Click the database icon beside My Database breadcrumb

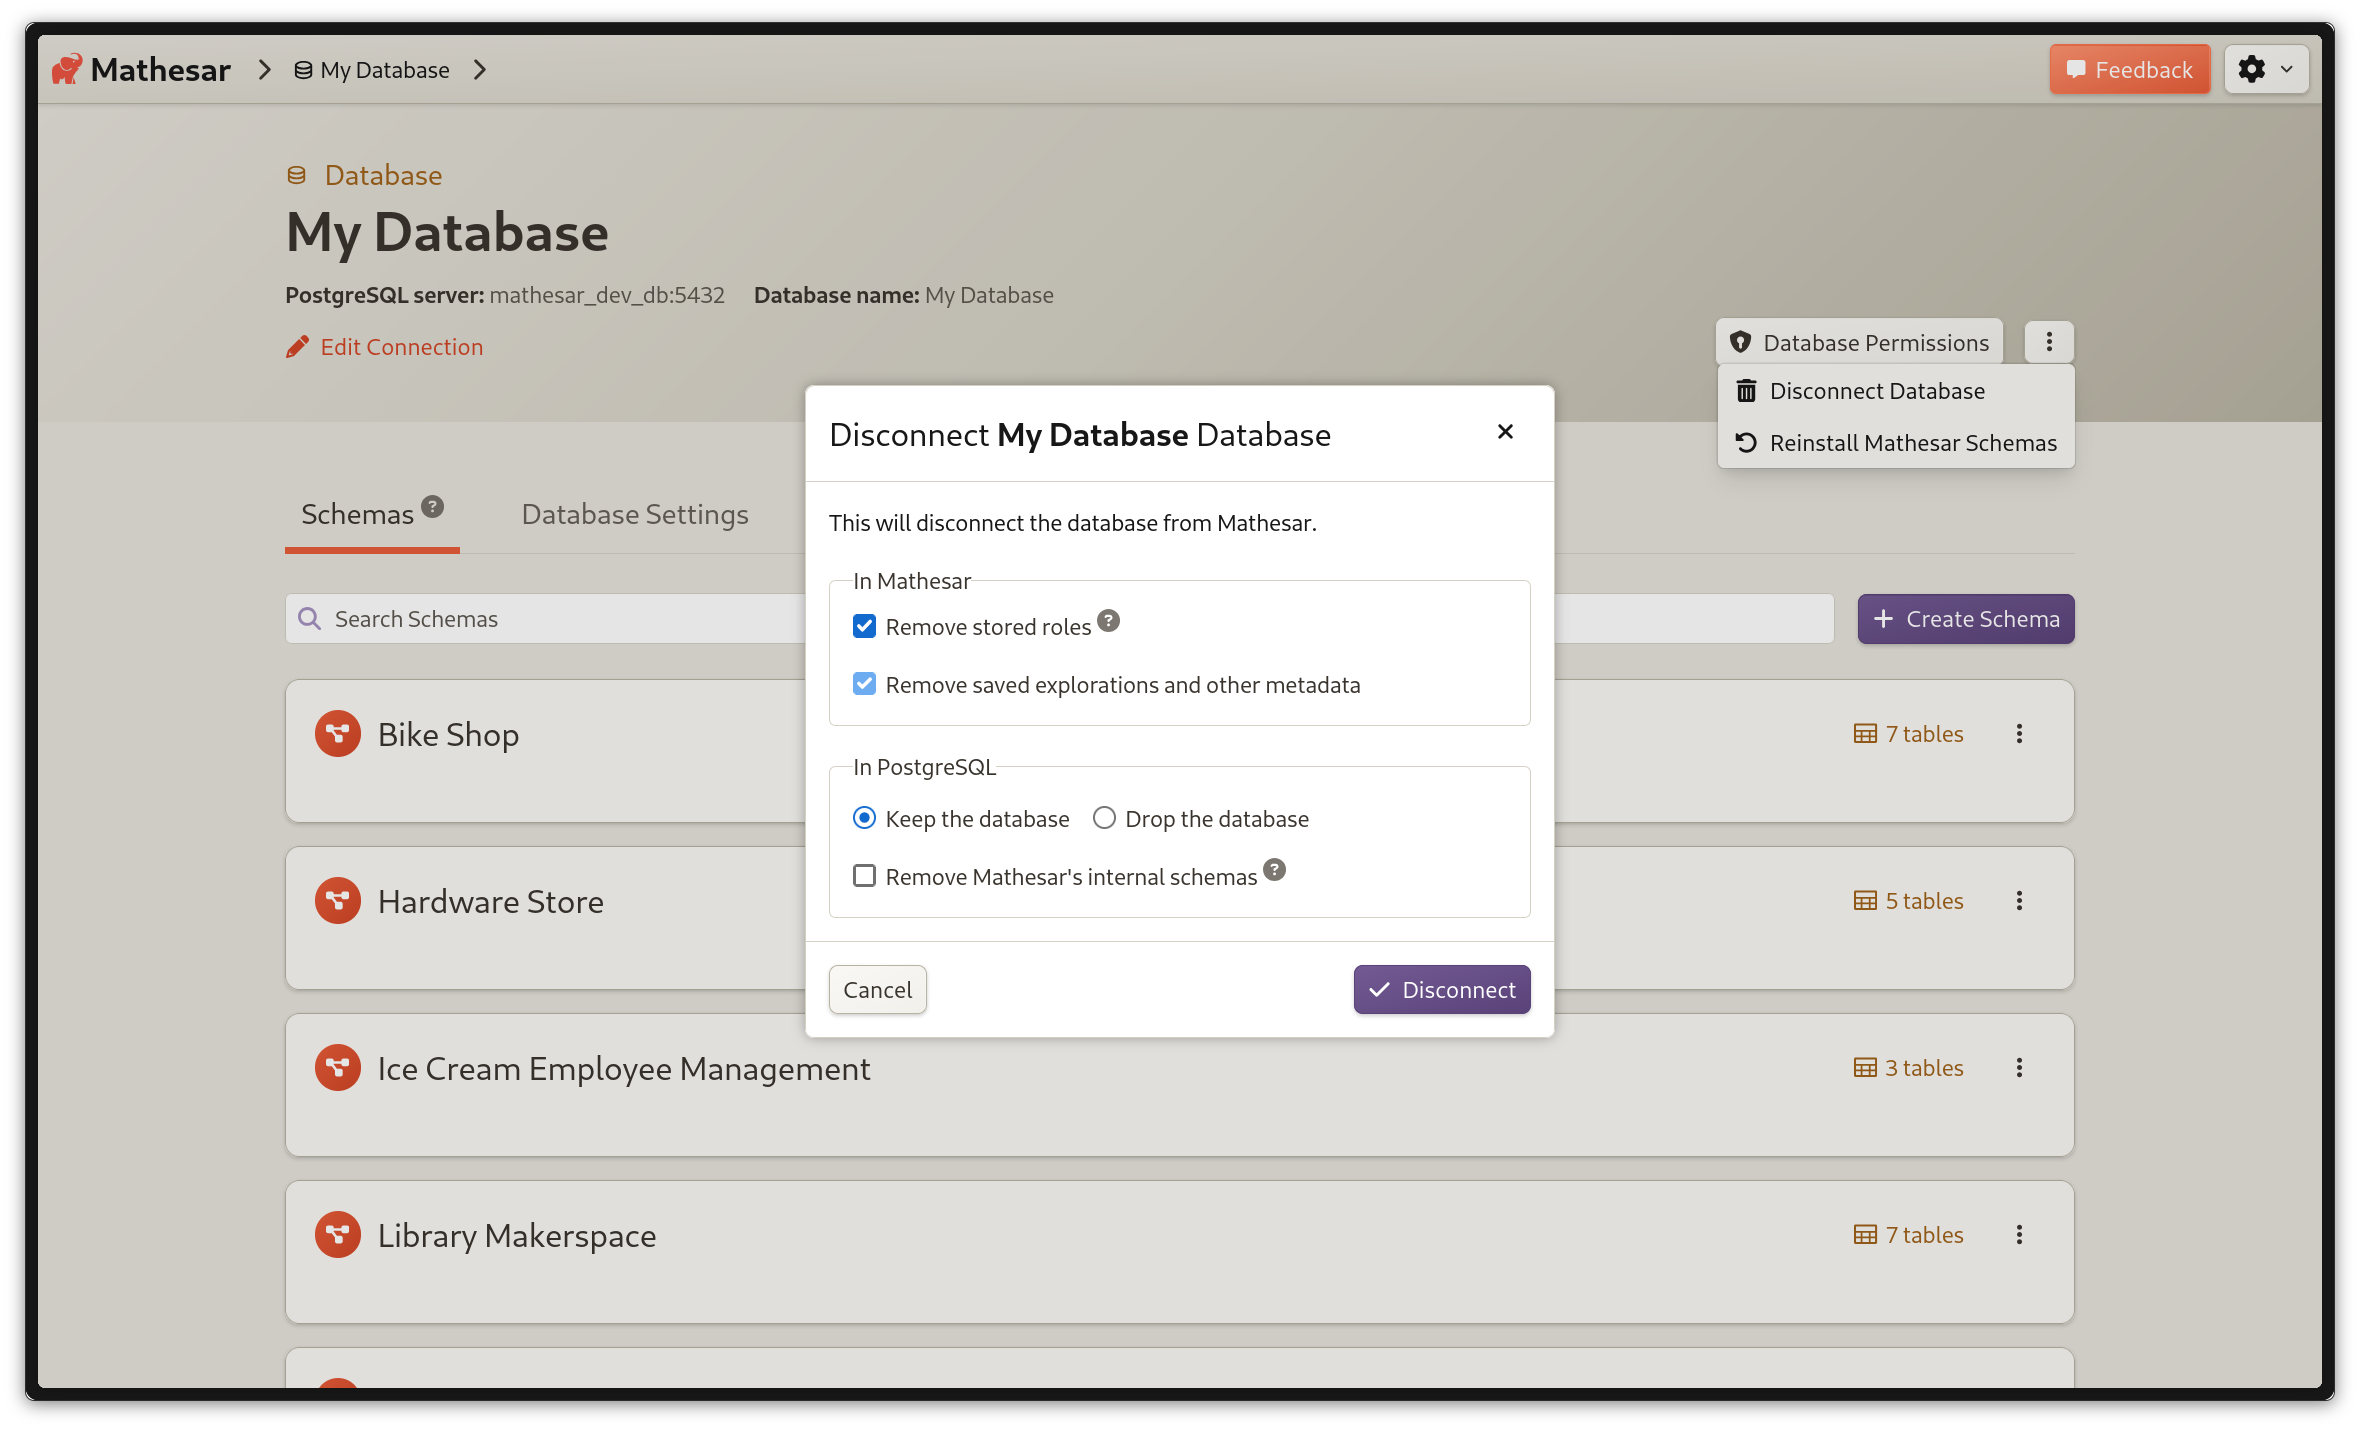[x=303, y=70]
